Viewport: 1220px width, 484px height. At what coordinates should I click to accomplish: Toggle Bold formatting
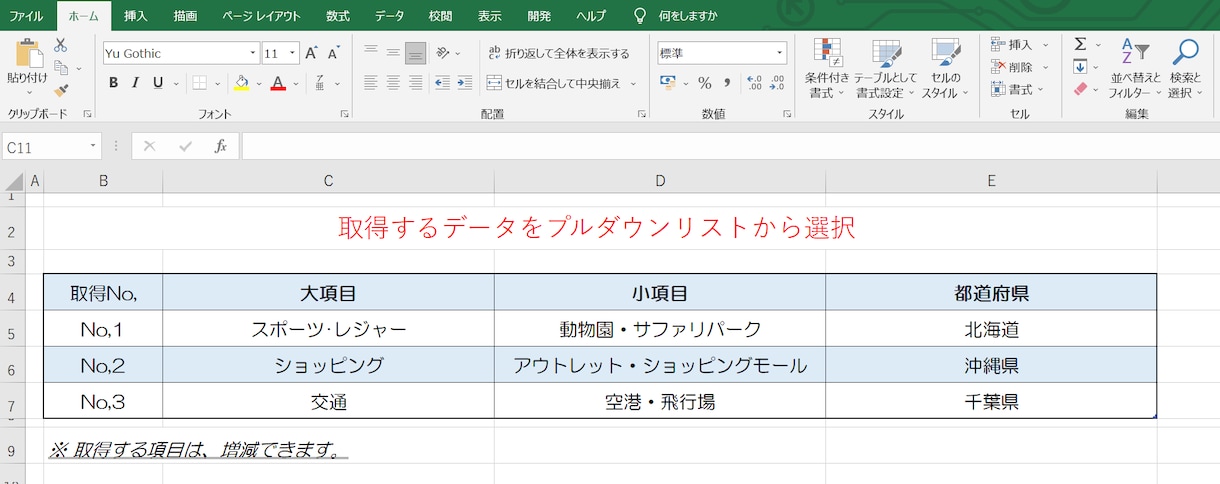coord(113,83)
